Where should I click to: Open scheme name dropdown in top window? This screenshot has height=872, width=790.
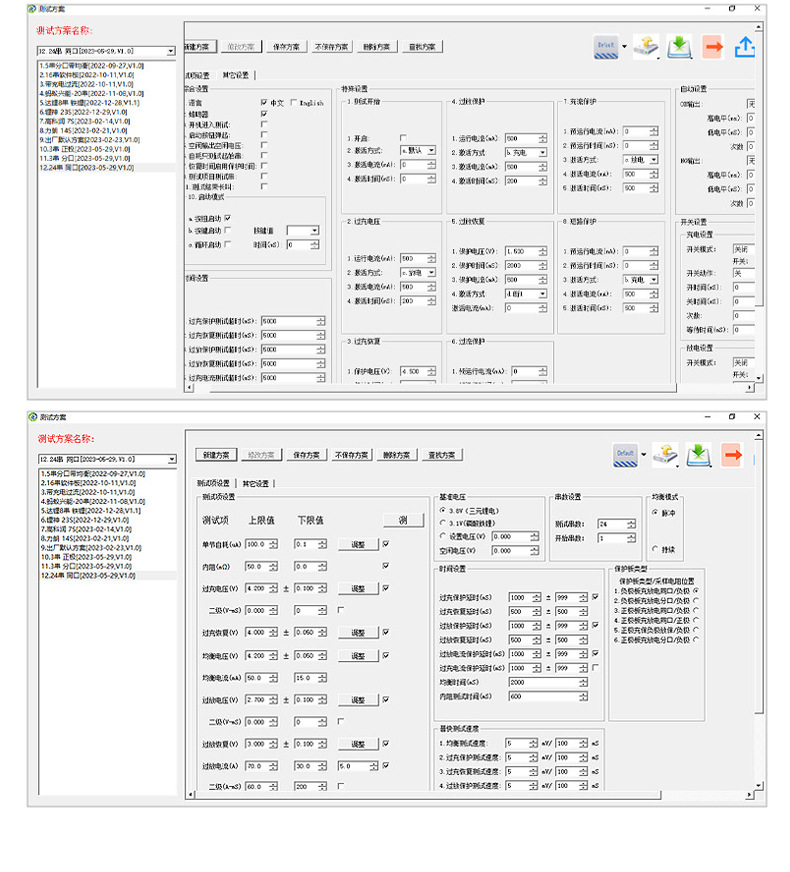click(171, 51)
